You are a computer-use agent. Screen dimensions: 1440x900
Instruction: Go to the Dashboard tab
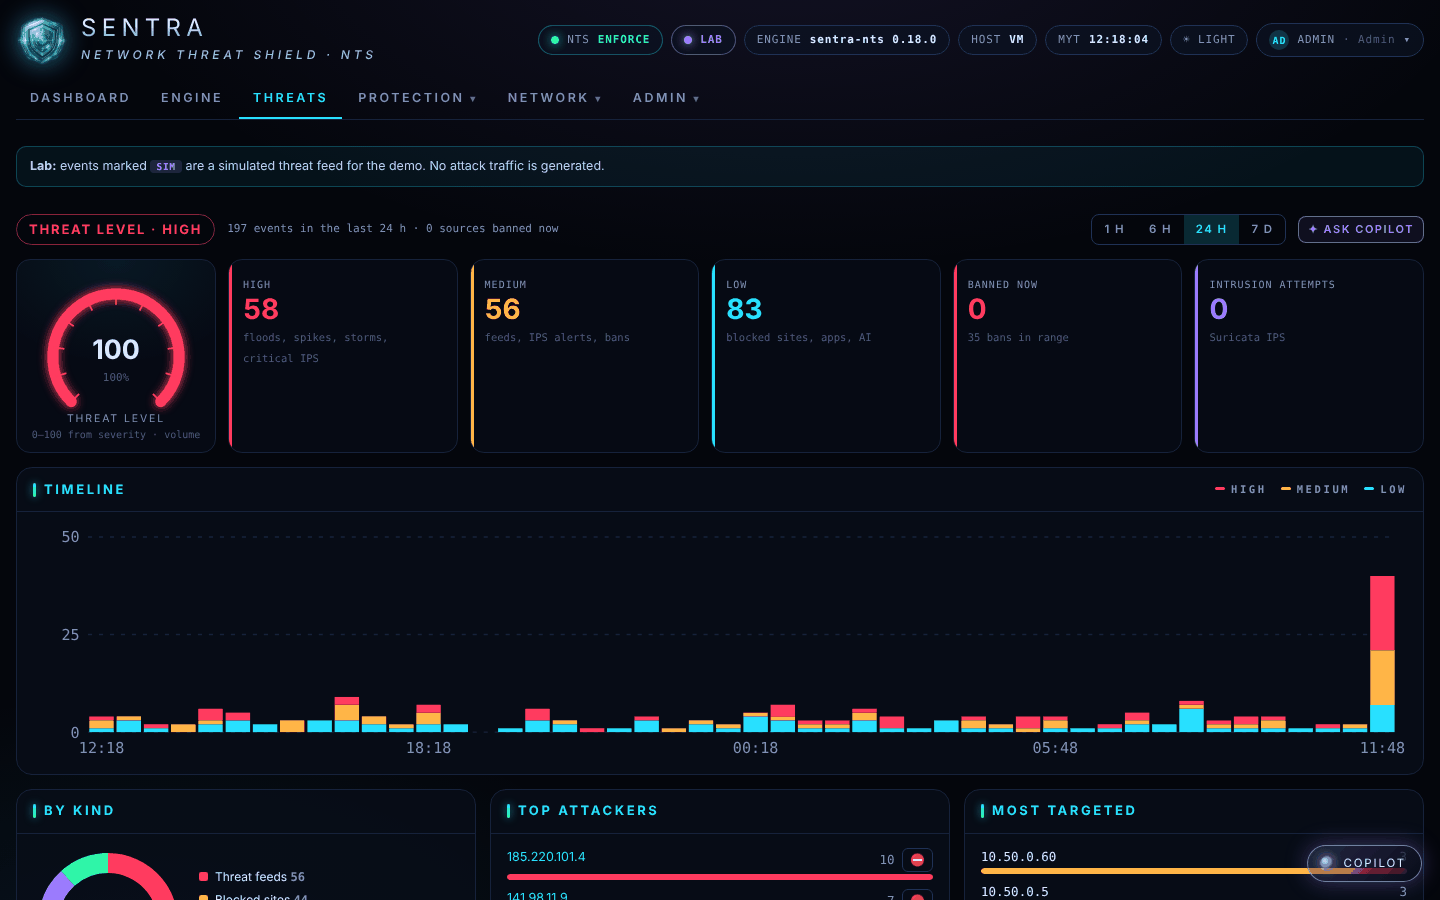coord(80,98)
